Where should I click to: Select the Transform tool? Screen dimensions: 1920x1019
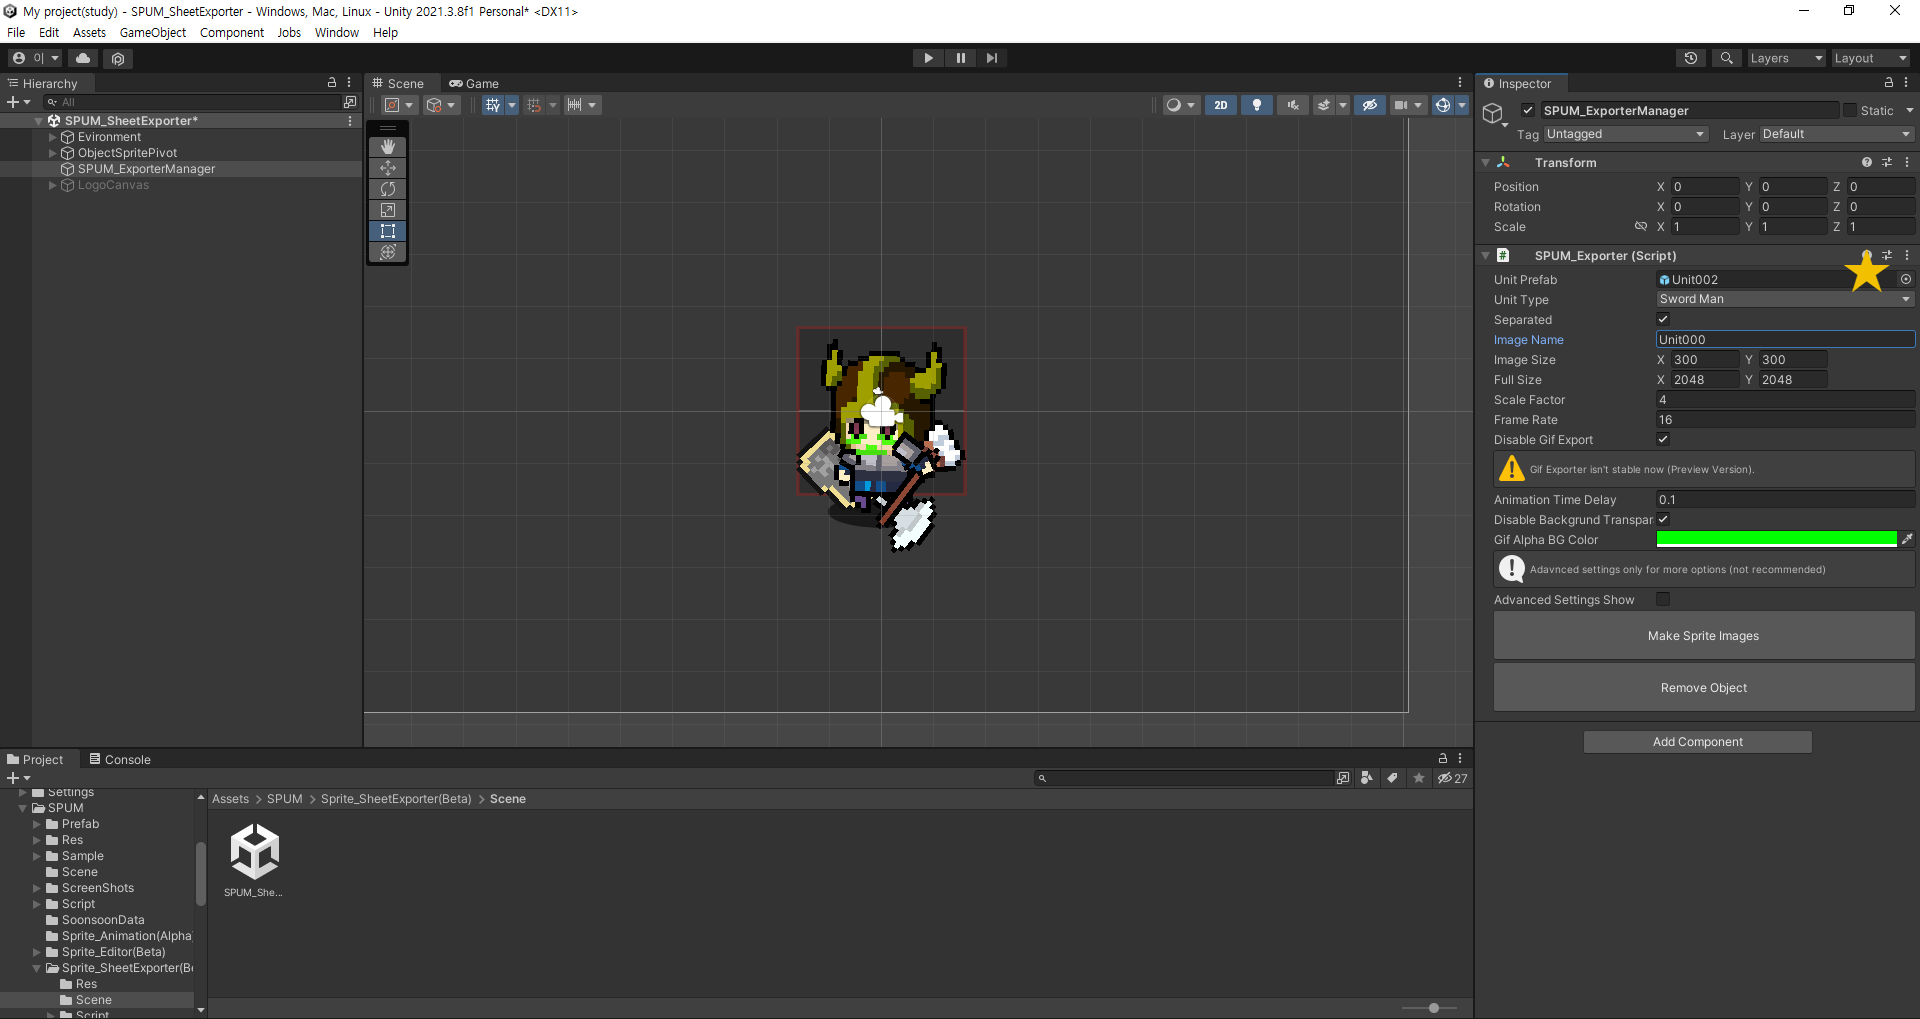click(x=388, y=252)
